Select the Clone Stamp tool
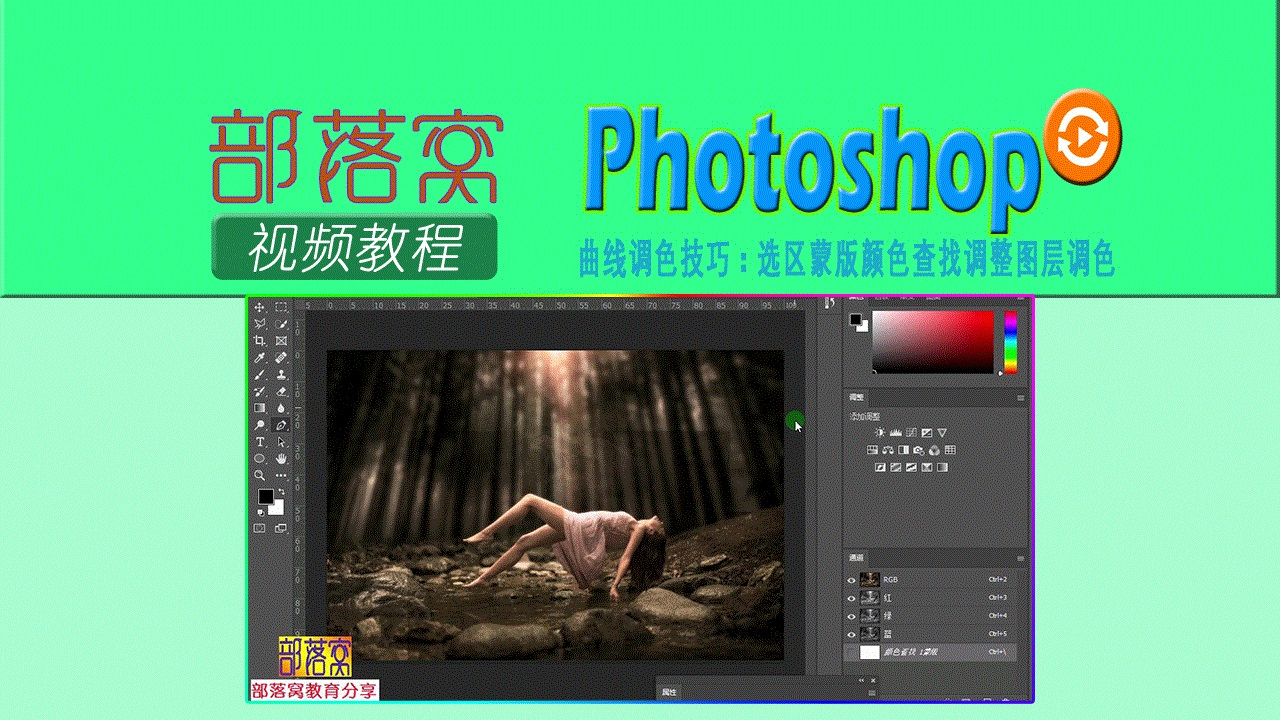This screenshot has height=720, width=1280. tap(281, 375)
